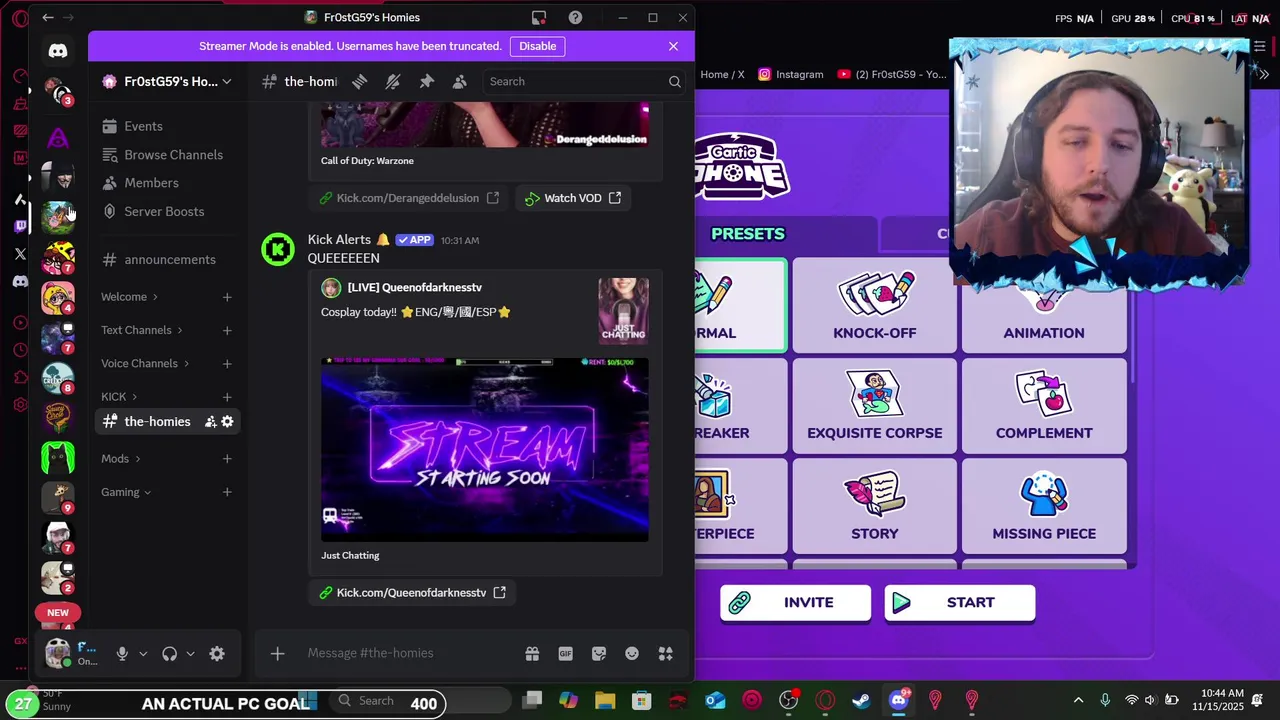Click Watch VOD button
The width and height of the screenshot is (1280, 720).
pos(573,198)
